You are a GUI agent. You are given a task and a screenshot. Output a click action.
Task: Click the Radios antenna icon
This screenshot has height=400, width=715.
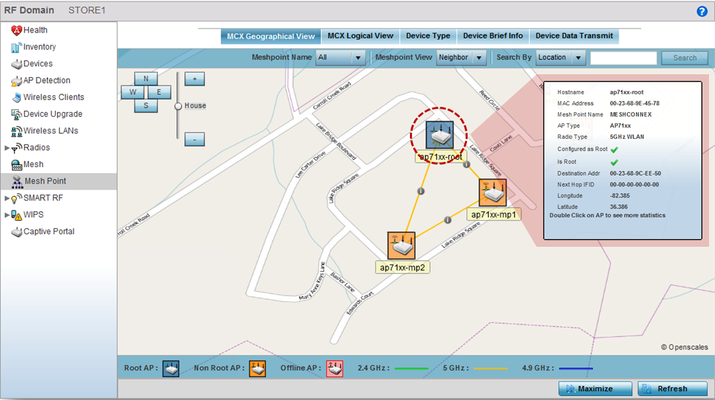[16, 148]
